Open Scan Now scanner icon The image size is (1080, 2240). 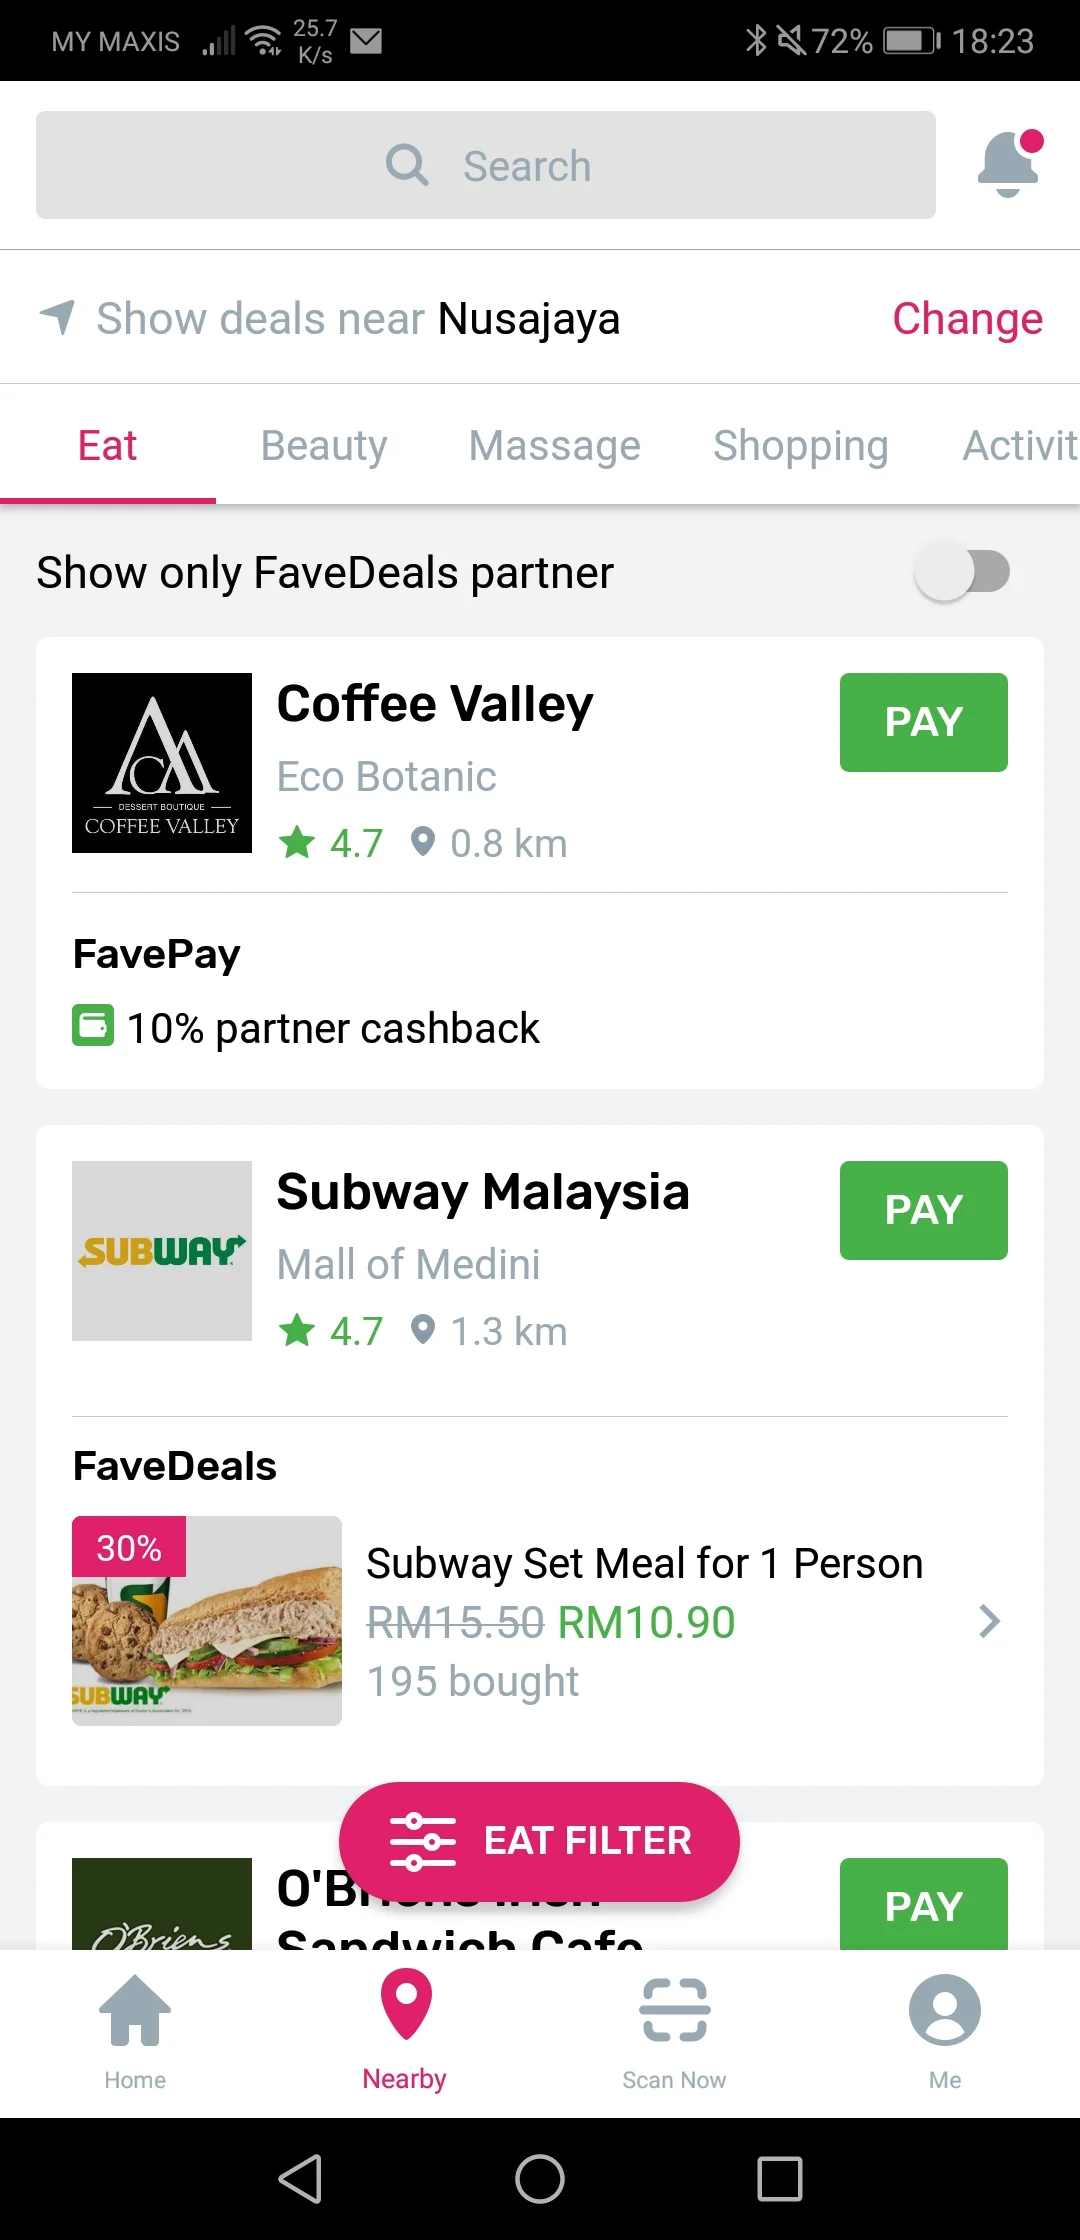click(675, 2009)
